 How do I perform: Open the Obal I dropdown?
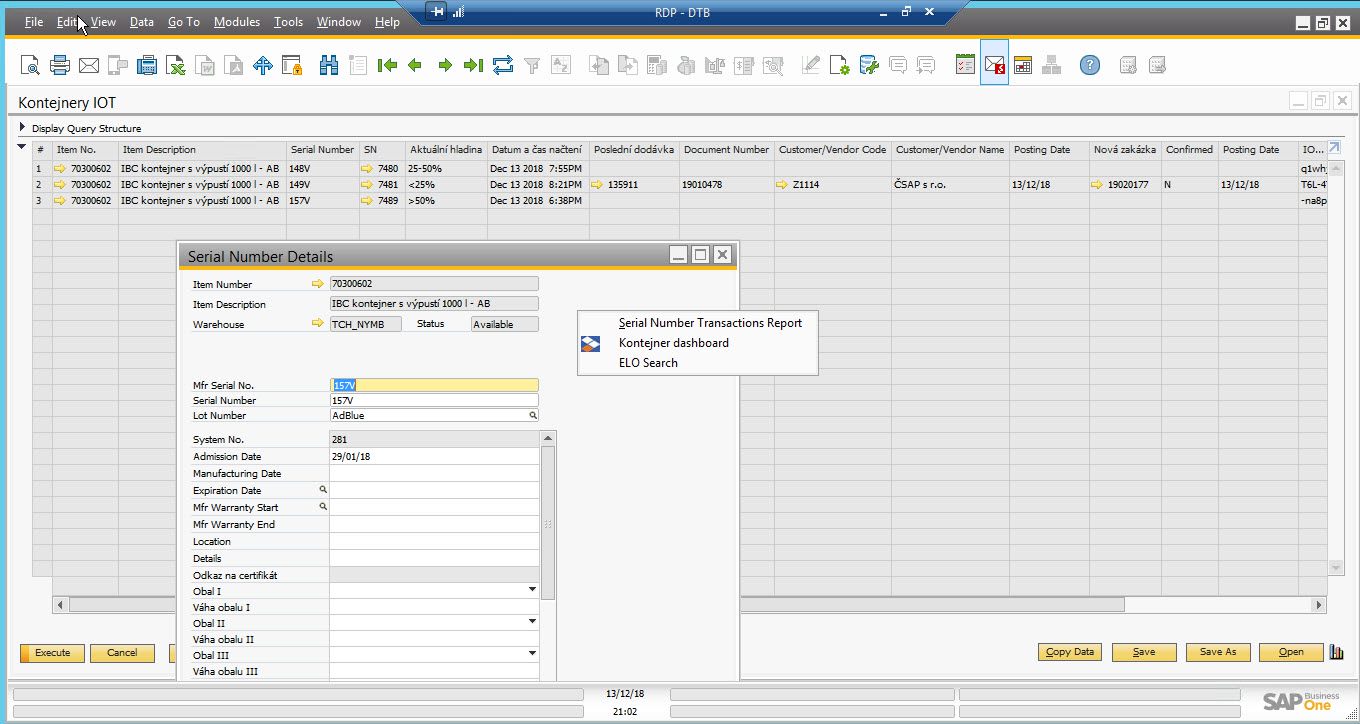click(x=533, y=590)
